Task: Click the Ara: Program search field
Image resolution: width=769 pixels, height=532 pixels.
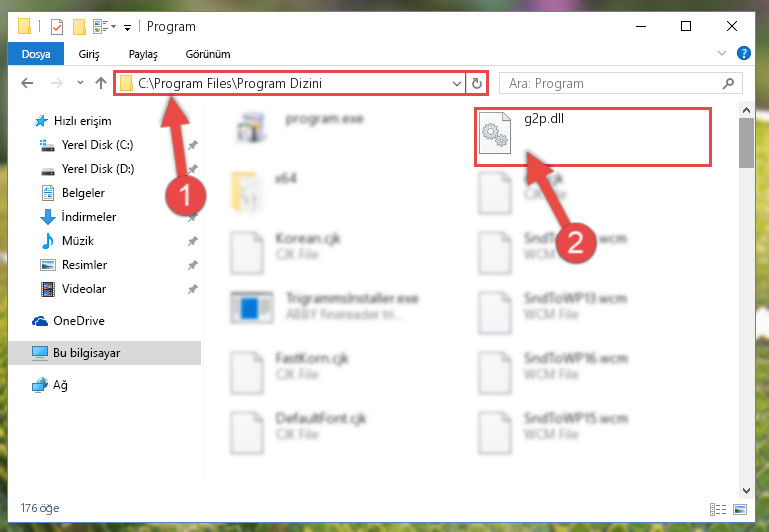Action: pyautogui.click(x=613, y=83)
